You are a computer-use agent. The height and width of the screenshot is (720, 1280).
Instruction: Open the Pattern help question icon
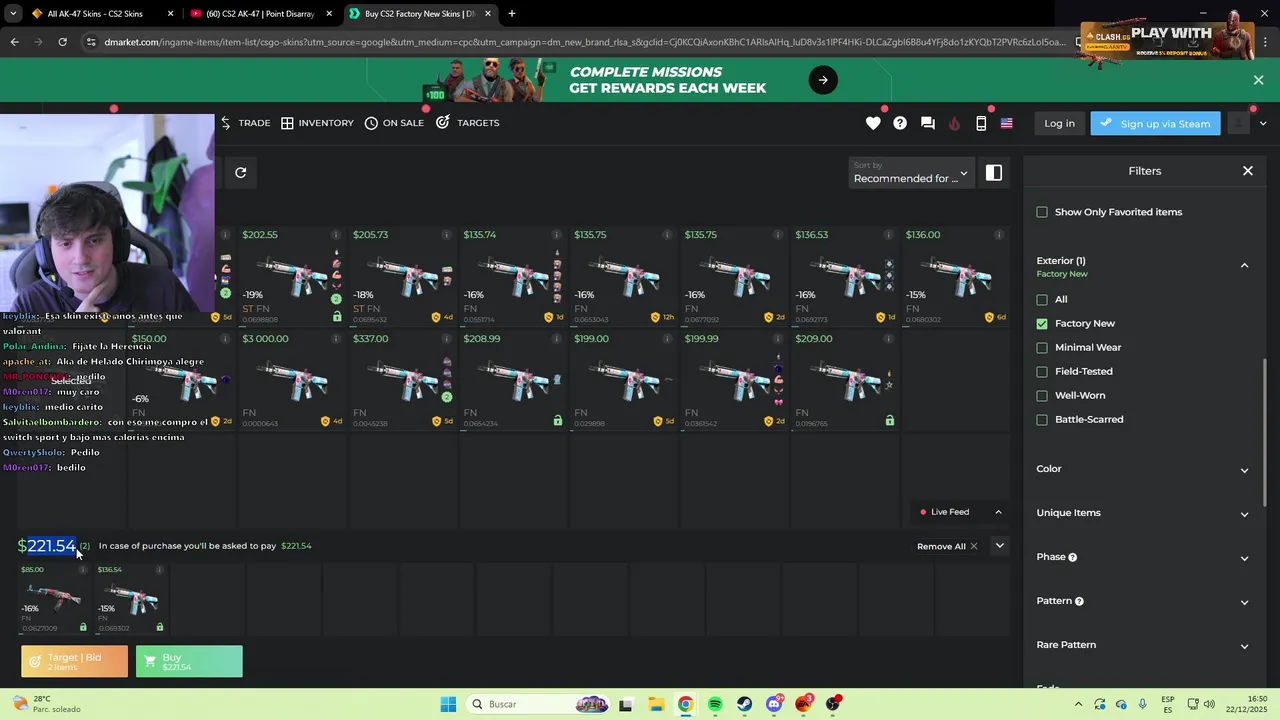(1079, 601)
